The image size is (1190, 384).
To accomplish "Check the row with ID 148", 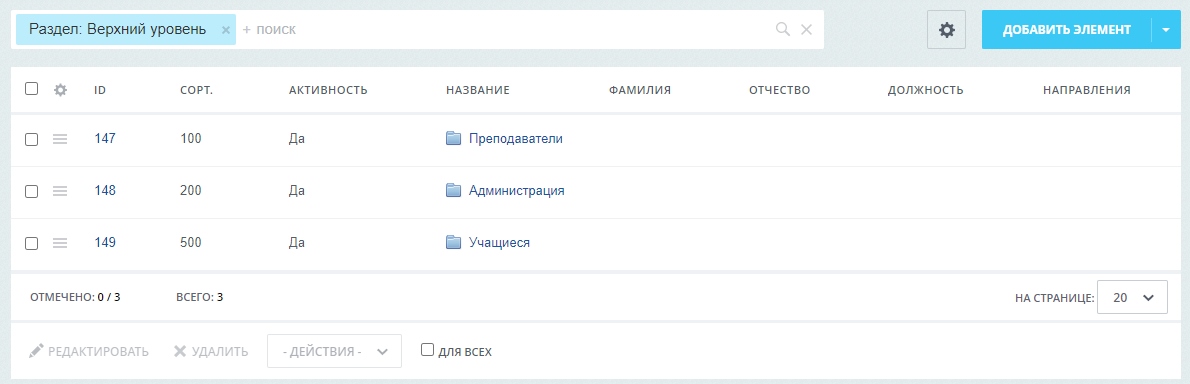I will 31,191.
